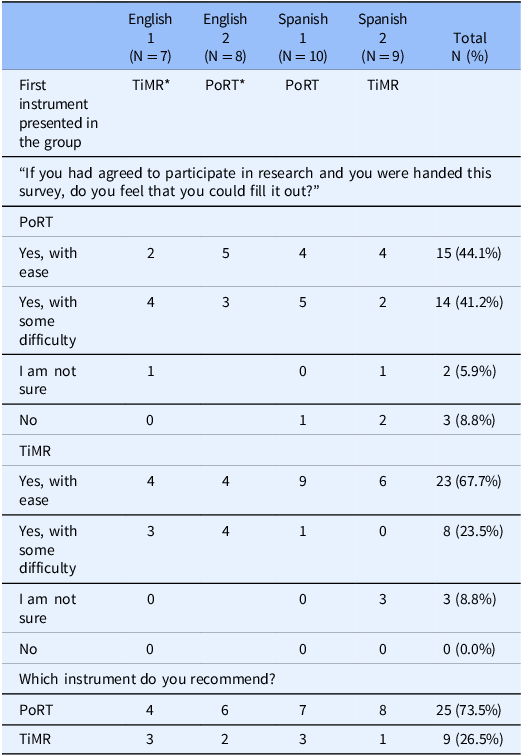Select the 25 (73.5%) PoRT recommendation cell
The height and width of the screenshot is (756, 523).
pos(469,710)
